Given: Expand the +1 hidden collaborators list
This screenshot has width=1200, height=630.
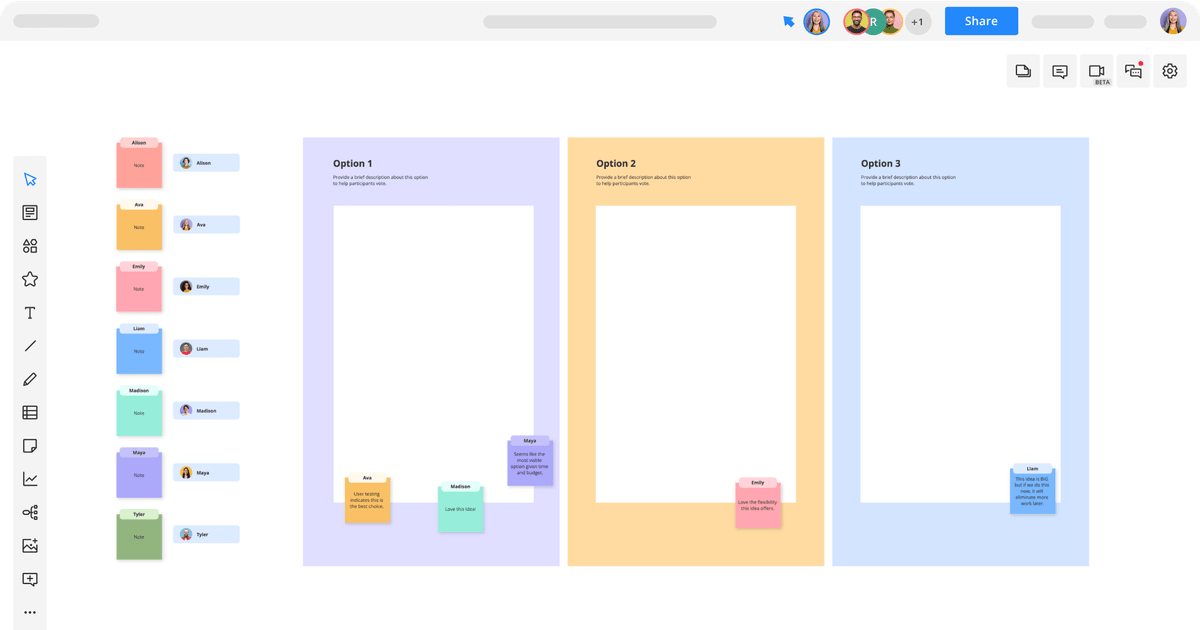Looking at the screenshot, I should point(917,20).
